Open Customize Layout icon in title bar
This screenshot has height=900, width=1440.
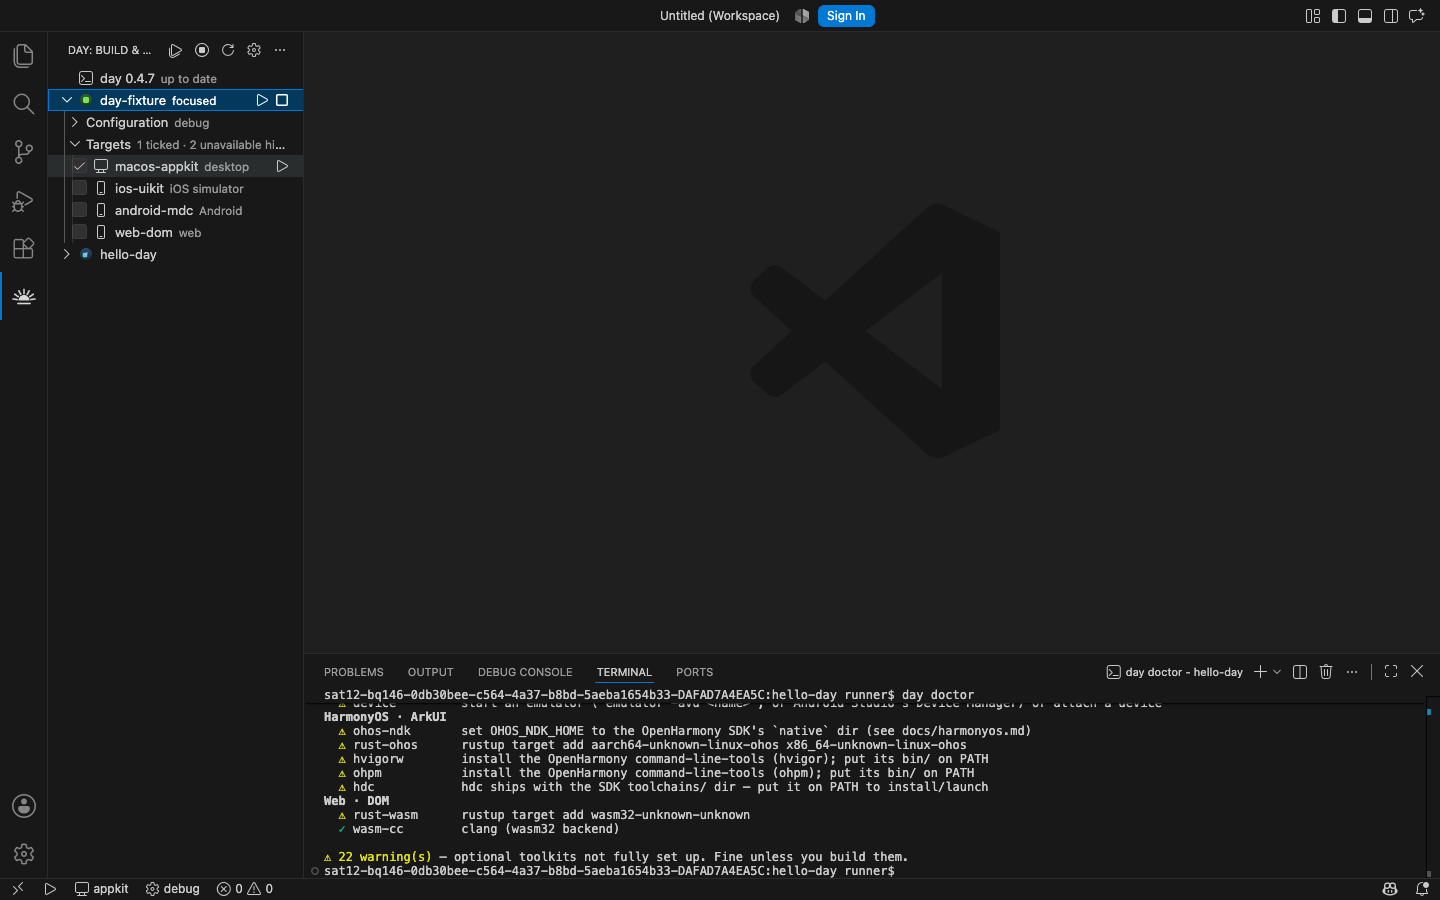tap(1313, 16)
